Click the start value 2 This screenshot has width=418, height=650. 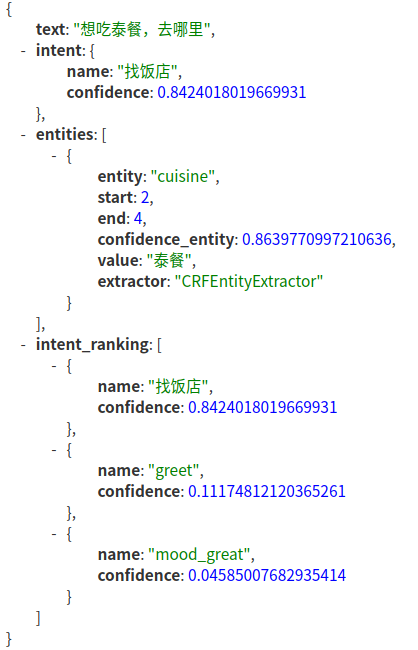pos(145,198)
